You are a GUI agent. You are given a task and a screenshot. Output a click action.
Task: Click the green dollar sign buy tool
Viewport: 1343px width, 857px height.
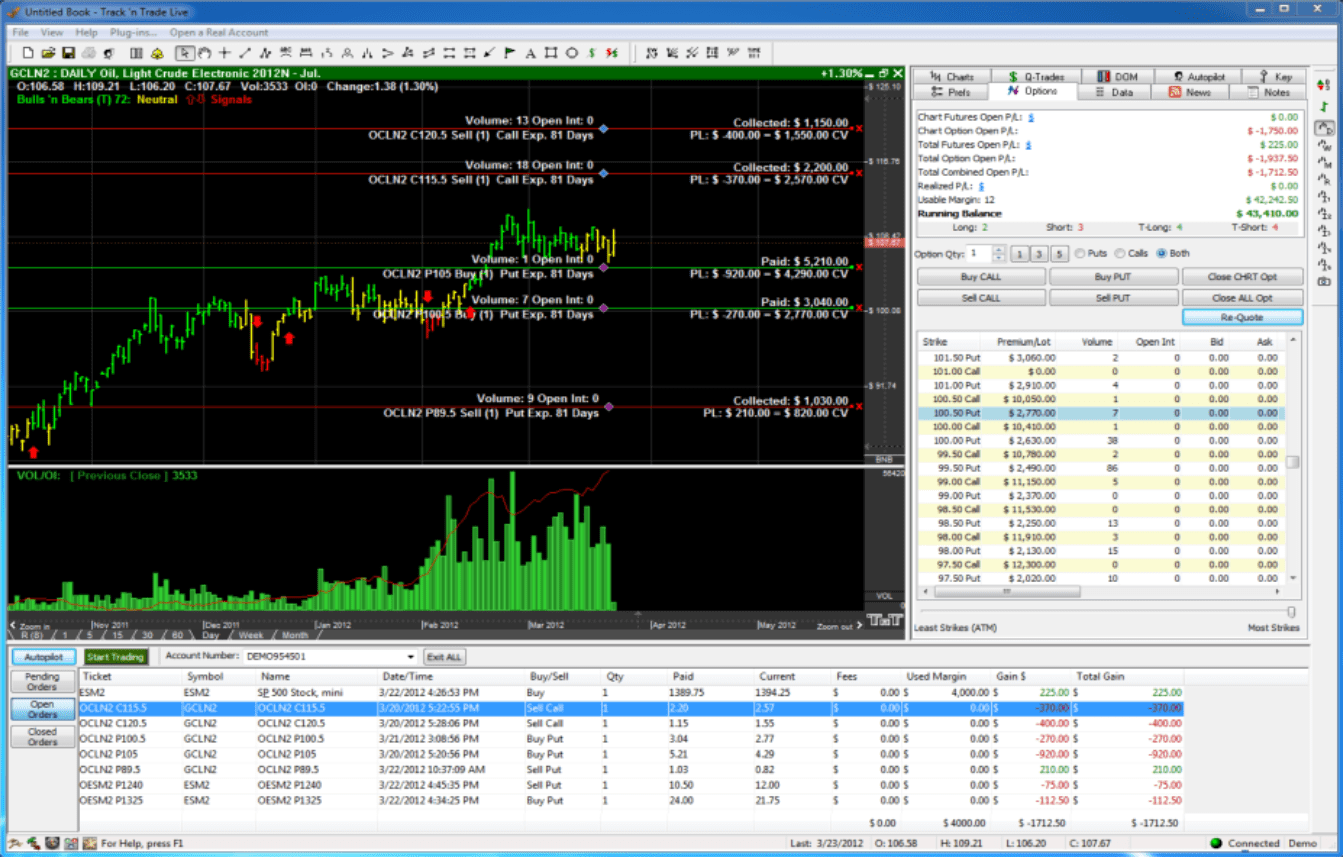tap(592, 53)
